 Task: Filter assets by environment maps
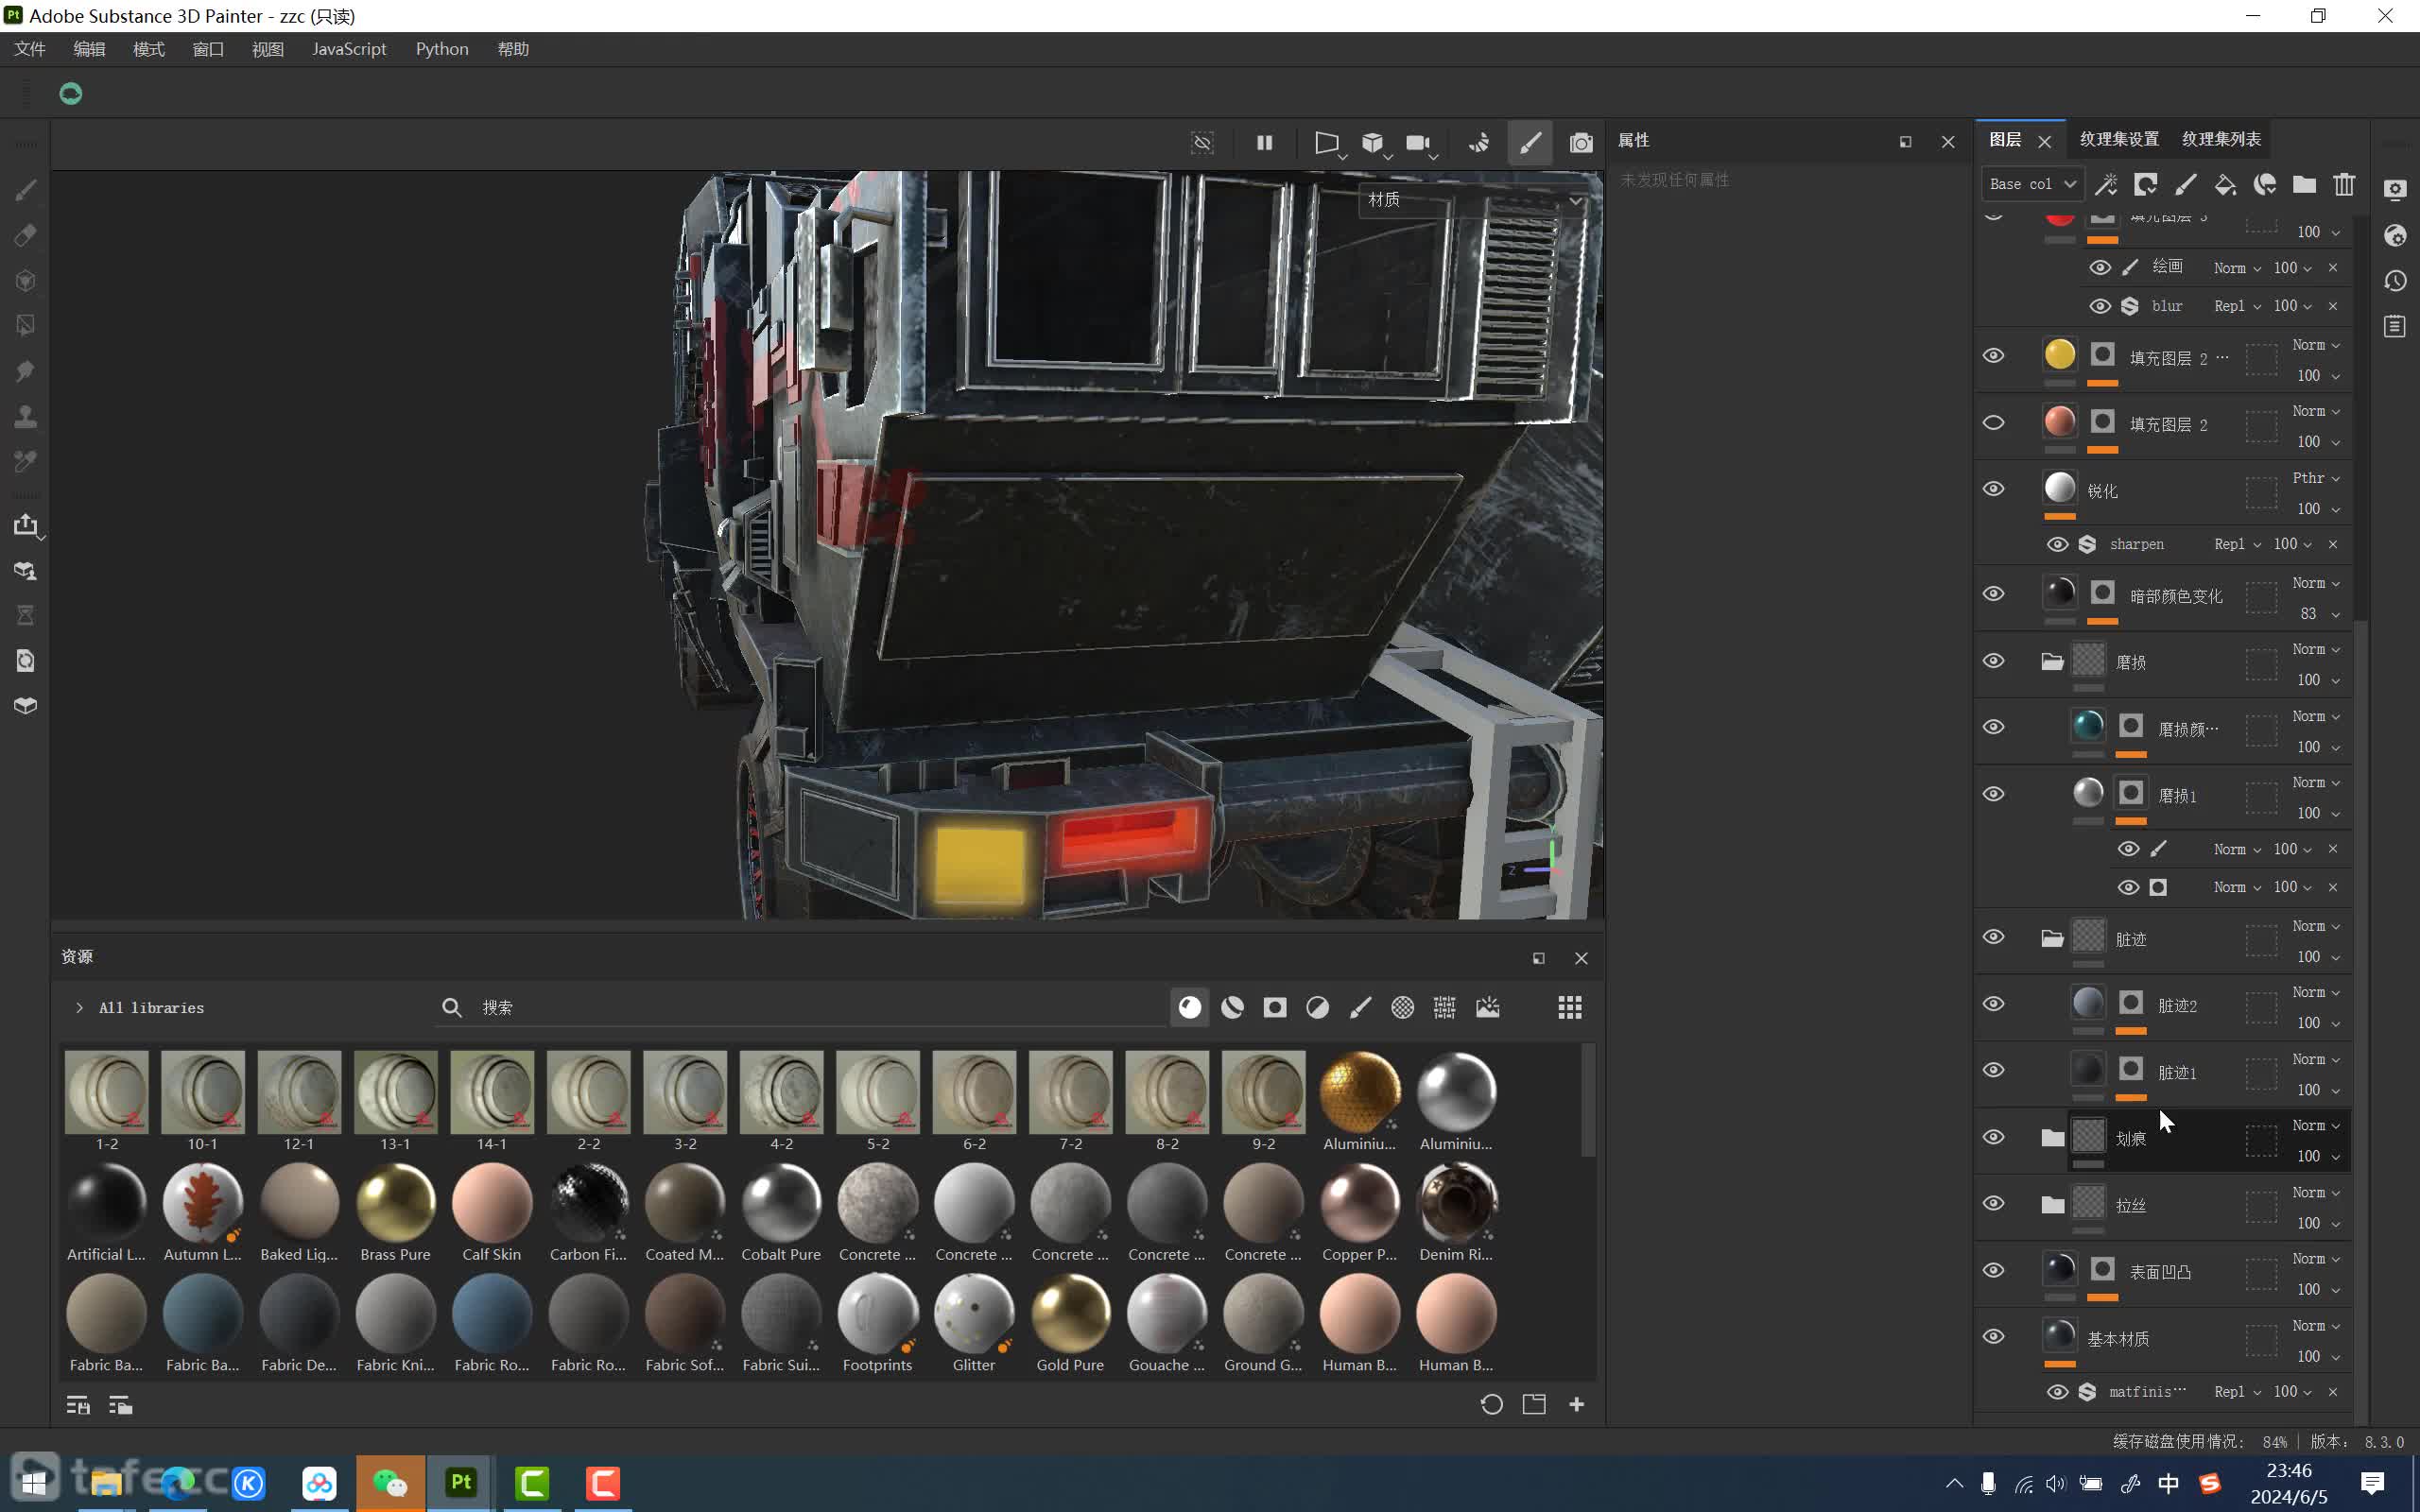pos(1487,1007)
